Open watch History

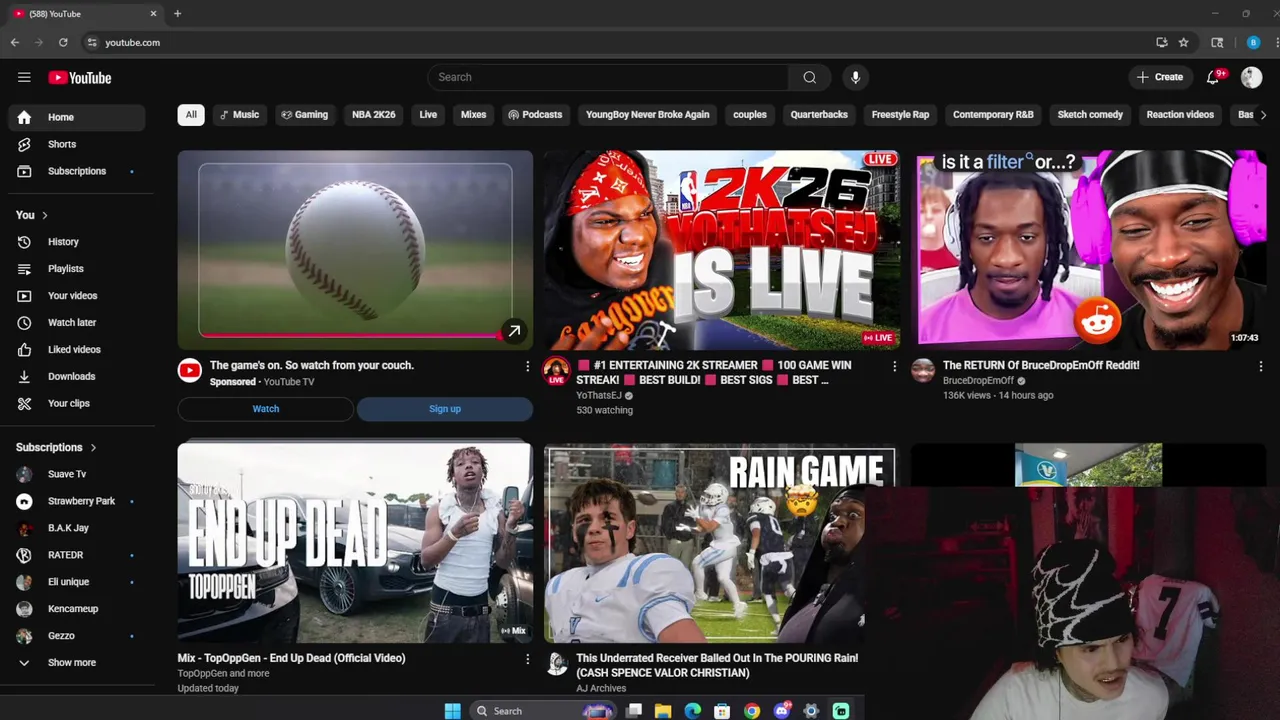pos(76,242)
